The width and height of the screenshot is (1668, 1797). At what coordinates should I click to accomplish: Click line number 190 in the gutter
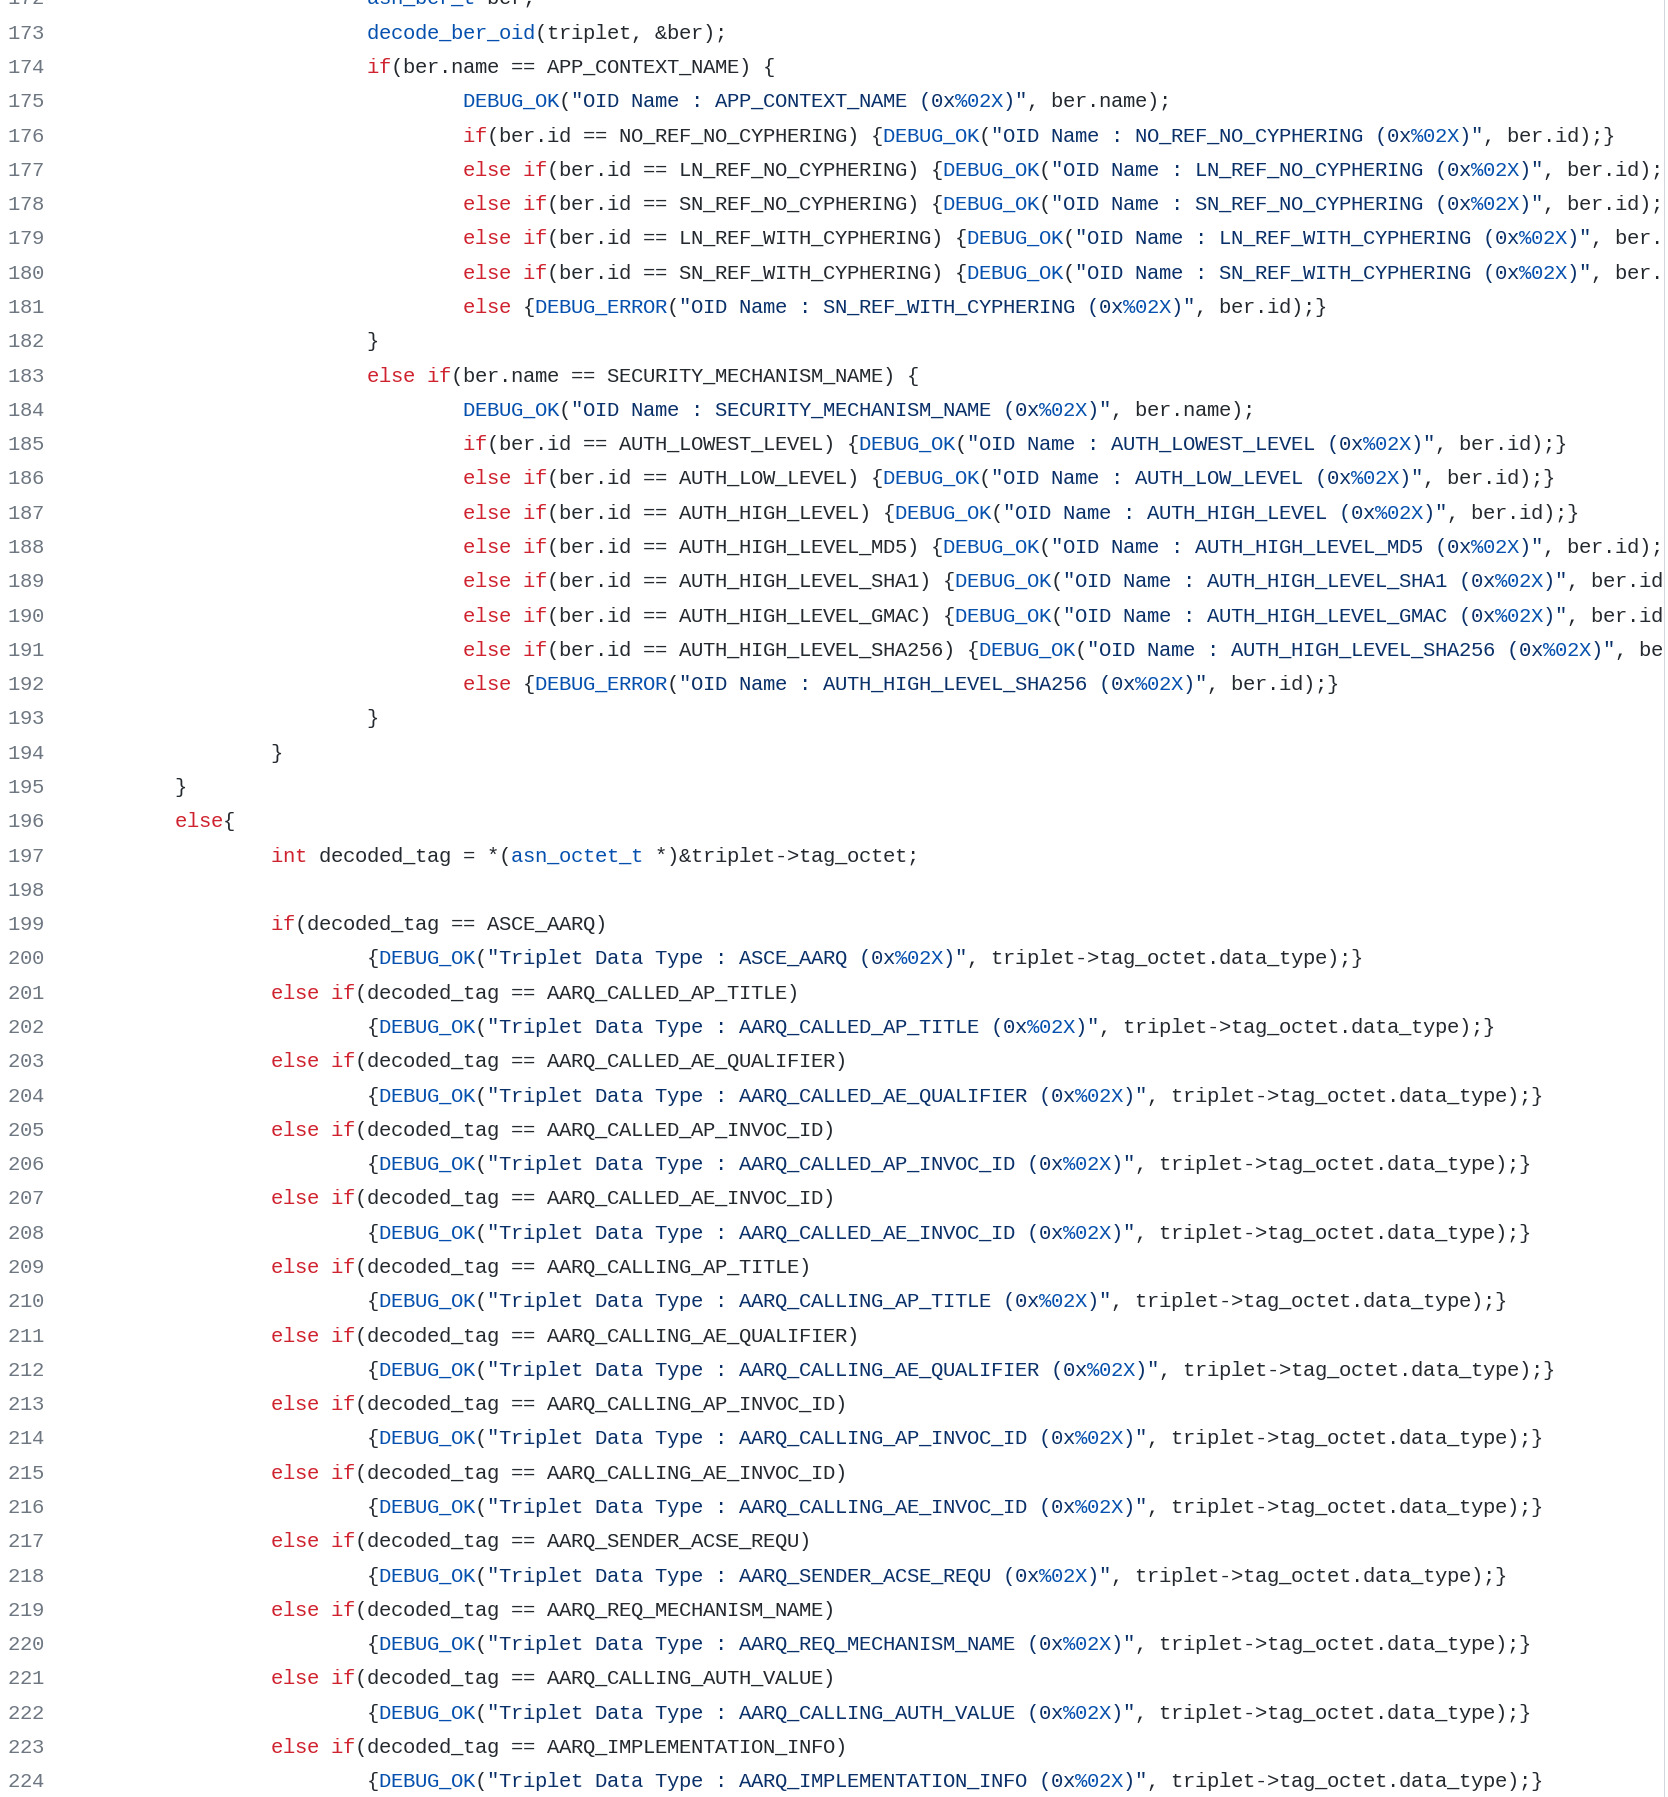26,616
